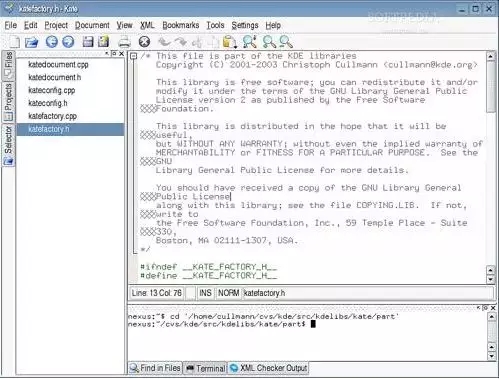This screenshot has height=379, width=499.
Task: Select katedocument.cpp in the file list
Action: (70, 64)
